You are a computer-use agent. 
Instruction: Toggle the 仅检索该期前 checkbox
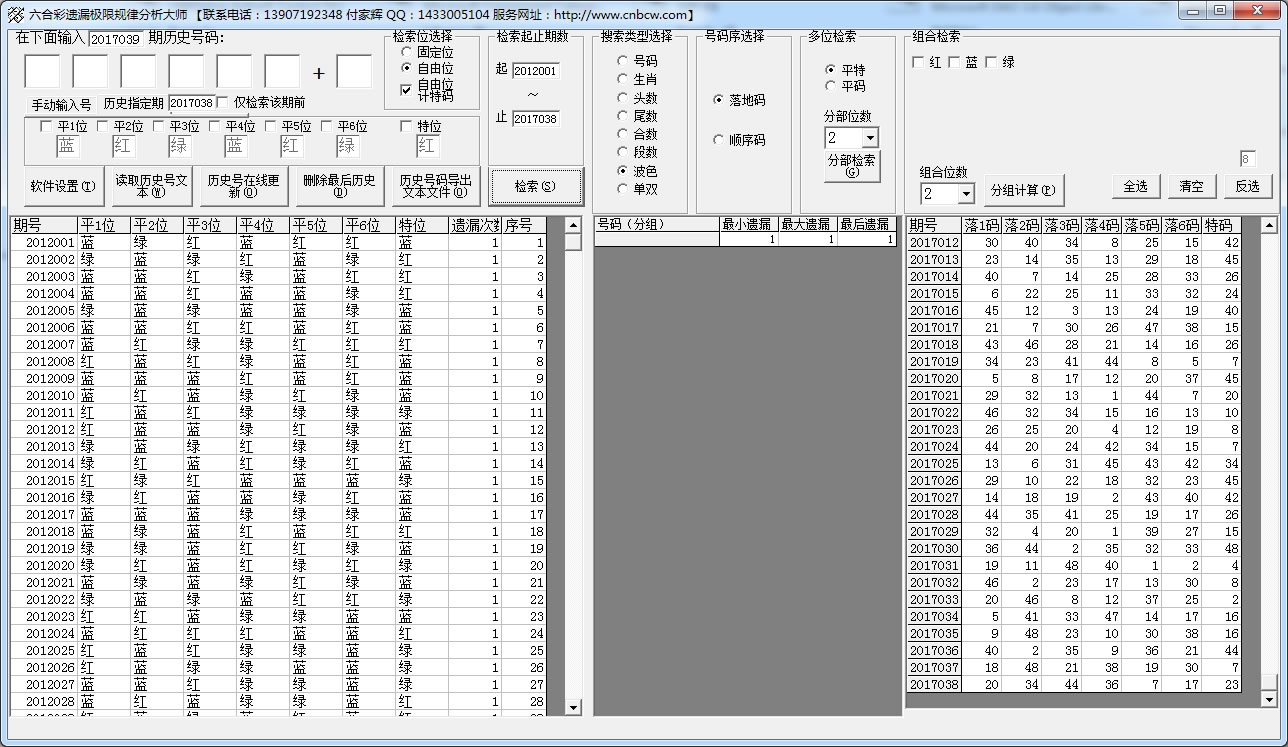224,102
